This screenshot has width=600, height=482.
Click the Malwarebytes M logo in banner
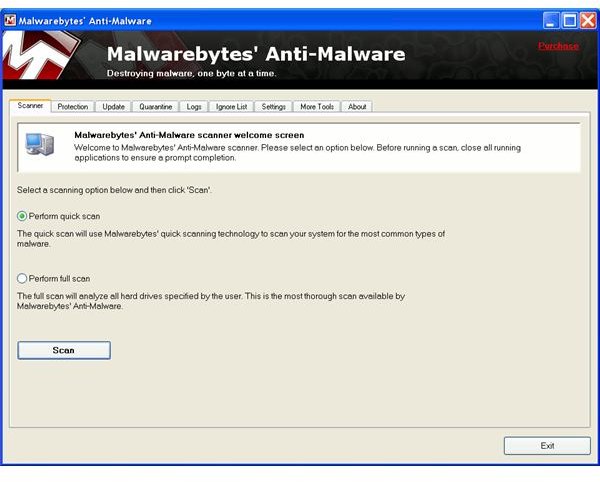(x=40, y=55)
